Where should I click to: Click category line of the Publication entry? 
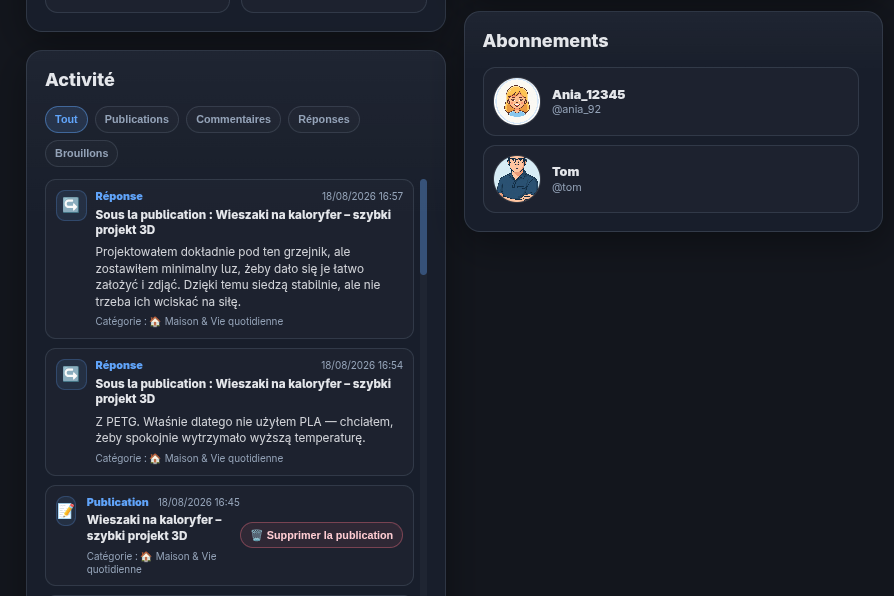point(152,563)
